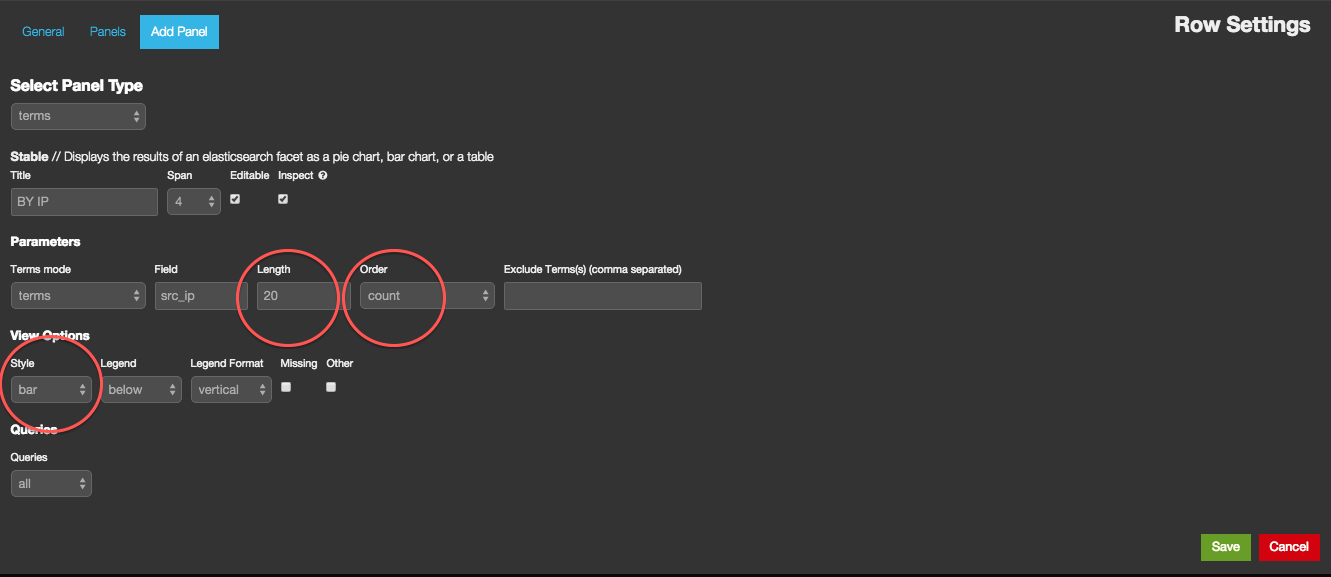1331x577 pixels.
Task: Select the Add Panel tab
Action: (179, 32)
